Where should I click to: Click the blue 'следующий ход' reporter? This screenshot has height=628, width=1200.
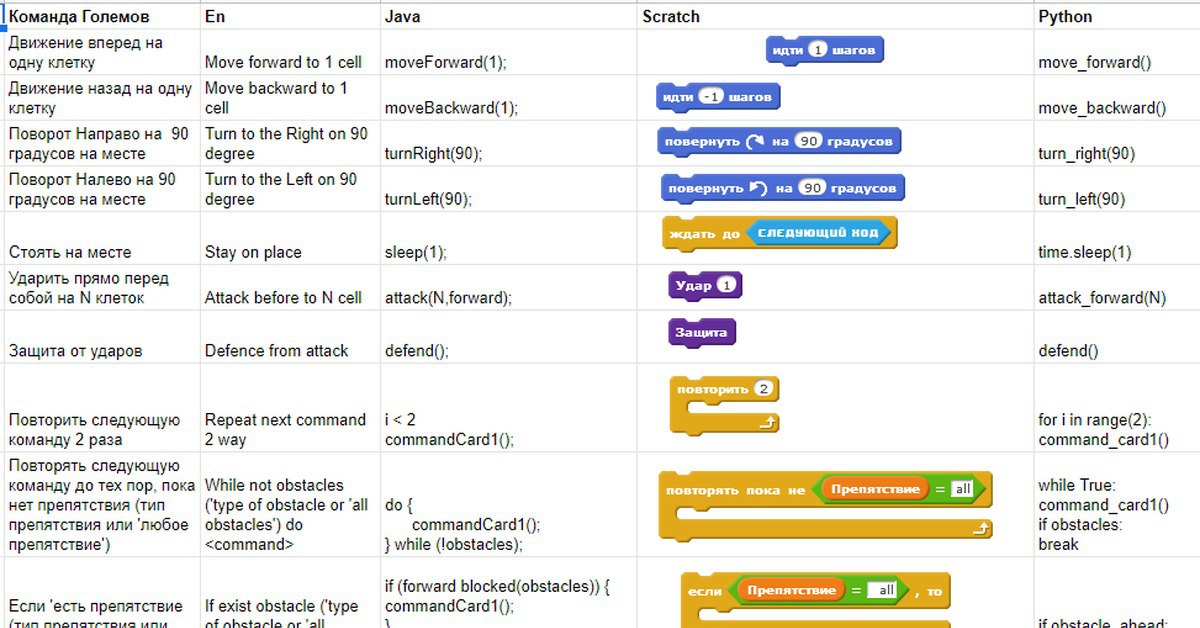(817, 233)
